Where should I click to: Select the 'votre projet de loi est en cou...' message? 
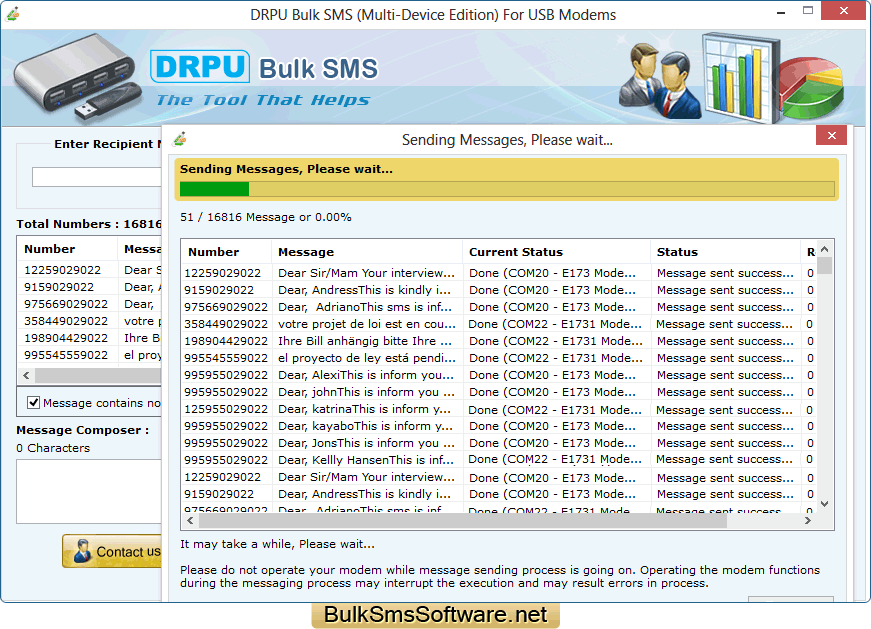[367, 324]
